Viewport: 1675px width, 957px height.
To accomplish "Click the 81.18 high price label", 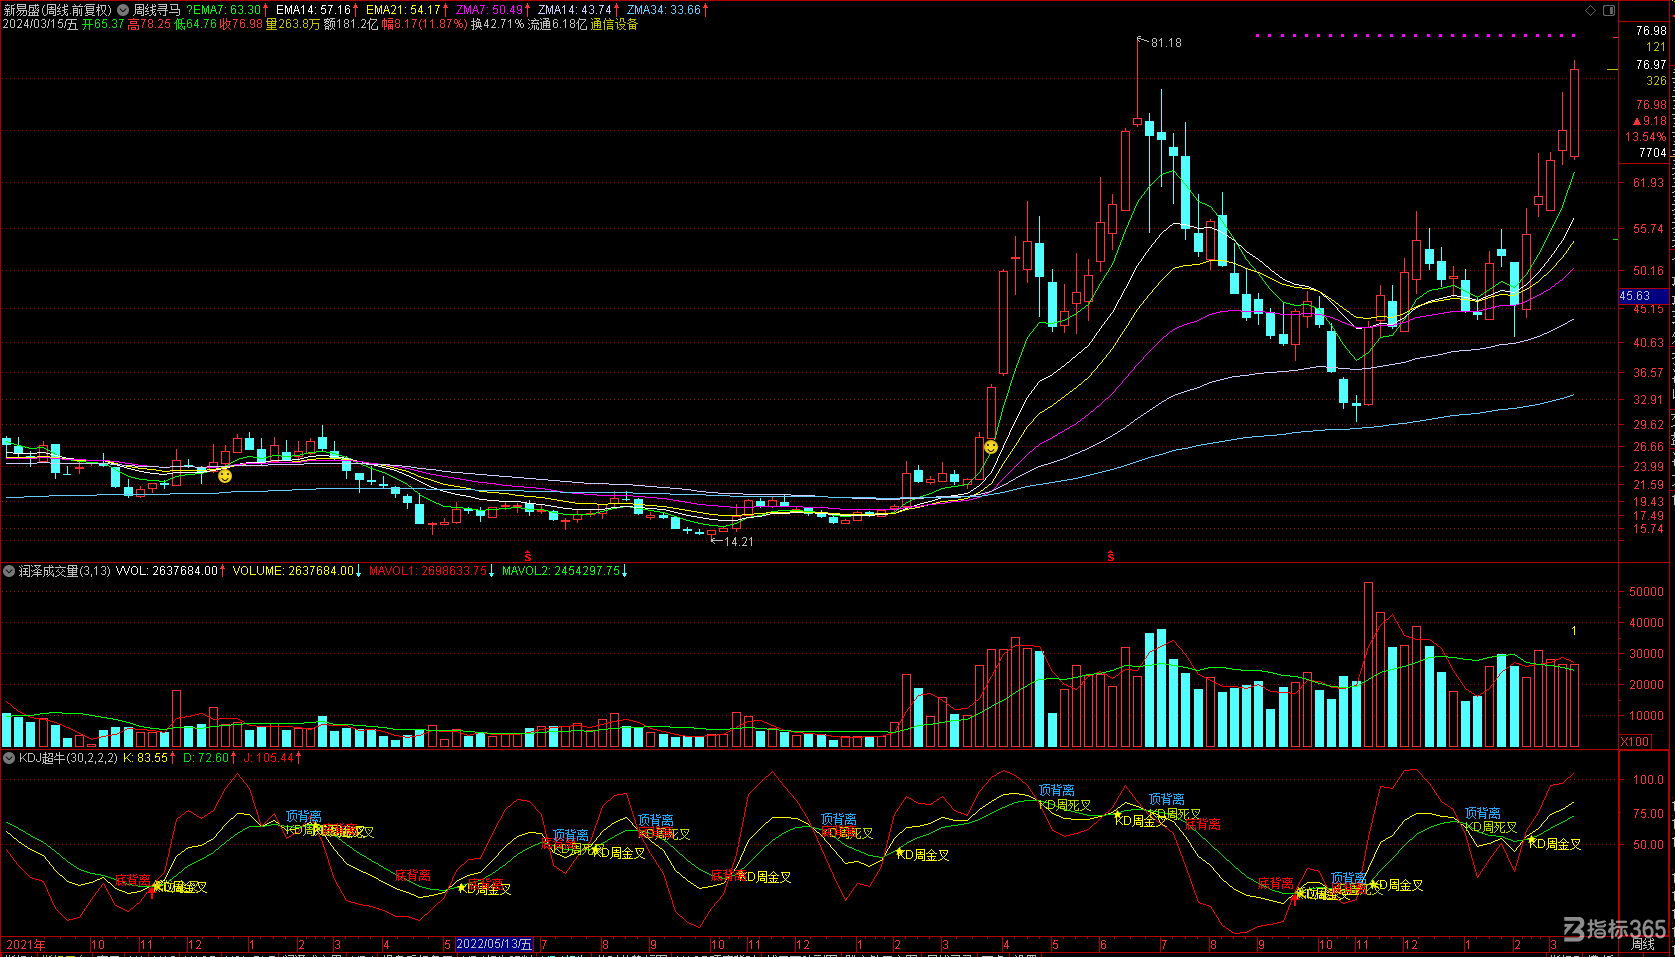I will point(1166,43).
